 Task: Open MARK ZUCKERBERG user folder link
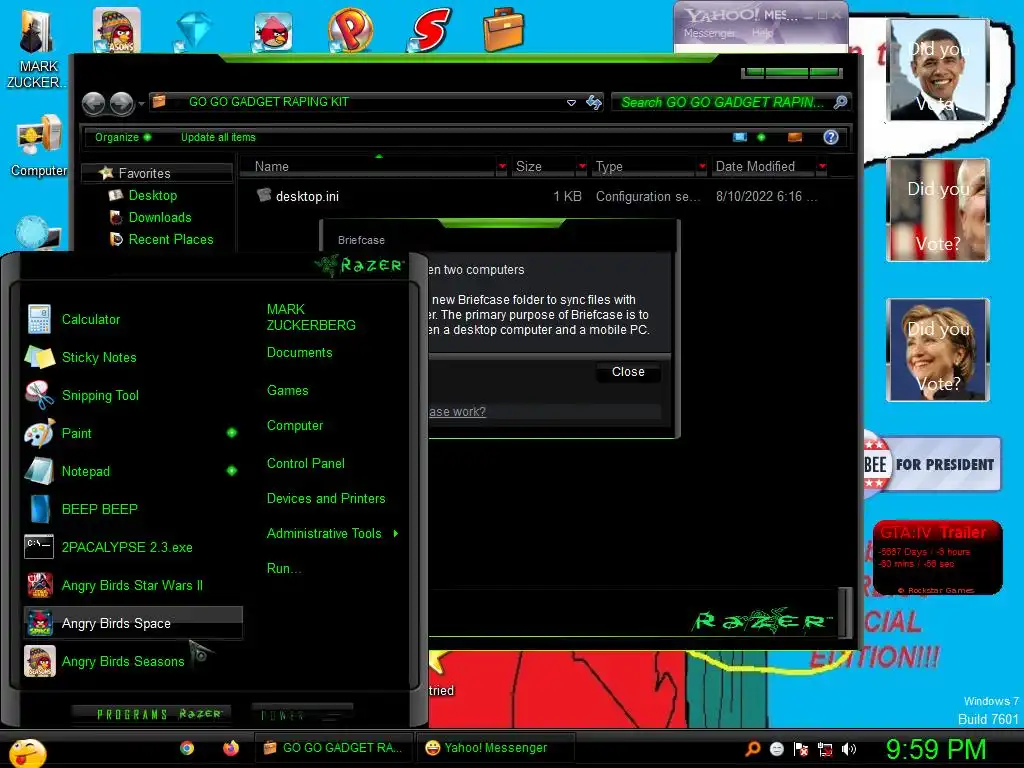pos(311,317)
